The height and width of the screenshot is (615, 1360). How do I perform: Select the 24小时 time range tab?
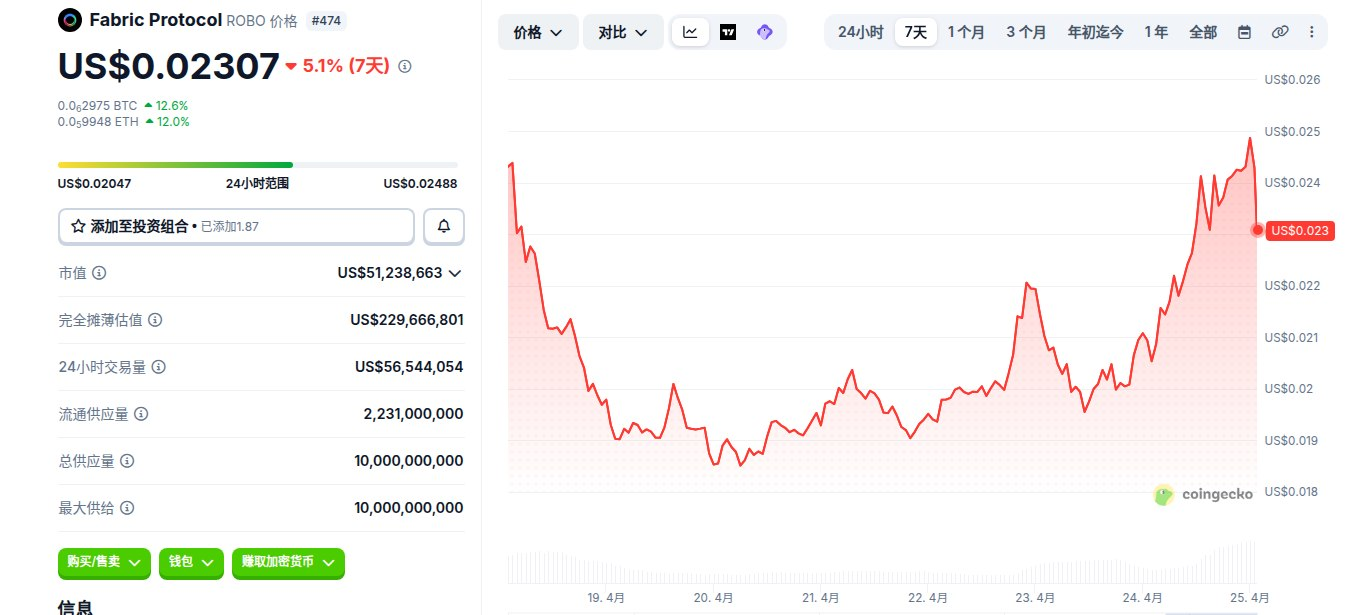pyautogui.click(x=860, y=32)
